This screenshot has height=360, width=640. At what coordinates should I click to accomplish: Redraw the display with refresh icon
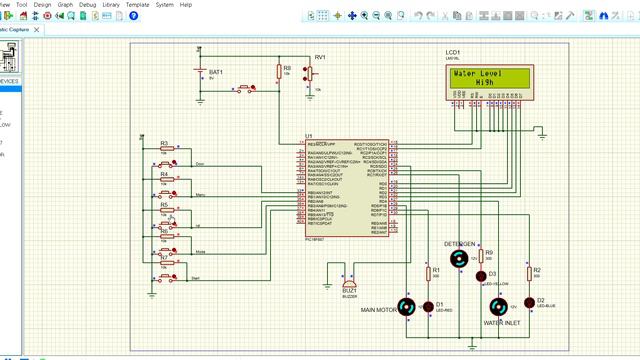pos(311,16)
